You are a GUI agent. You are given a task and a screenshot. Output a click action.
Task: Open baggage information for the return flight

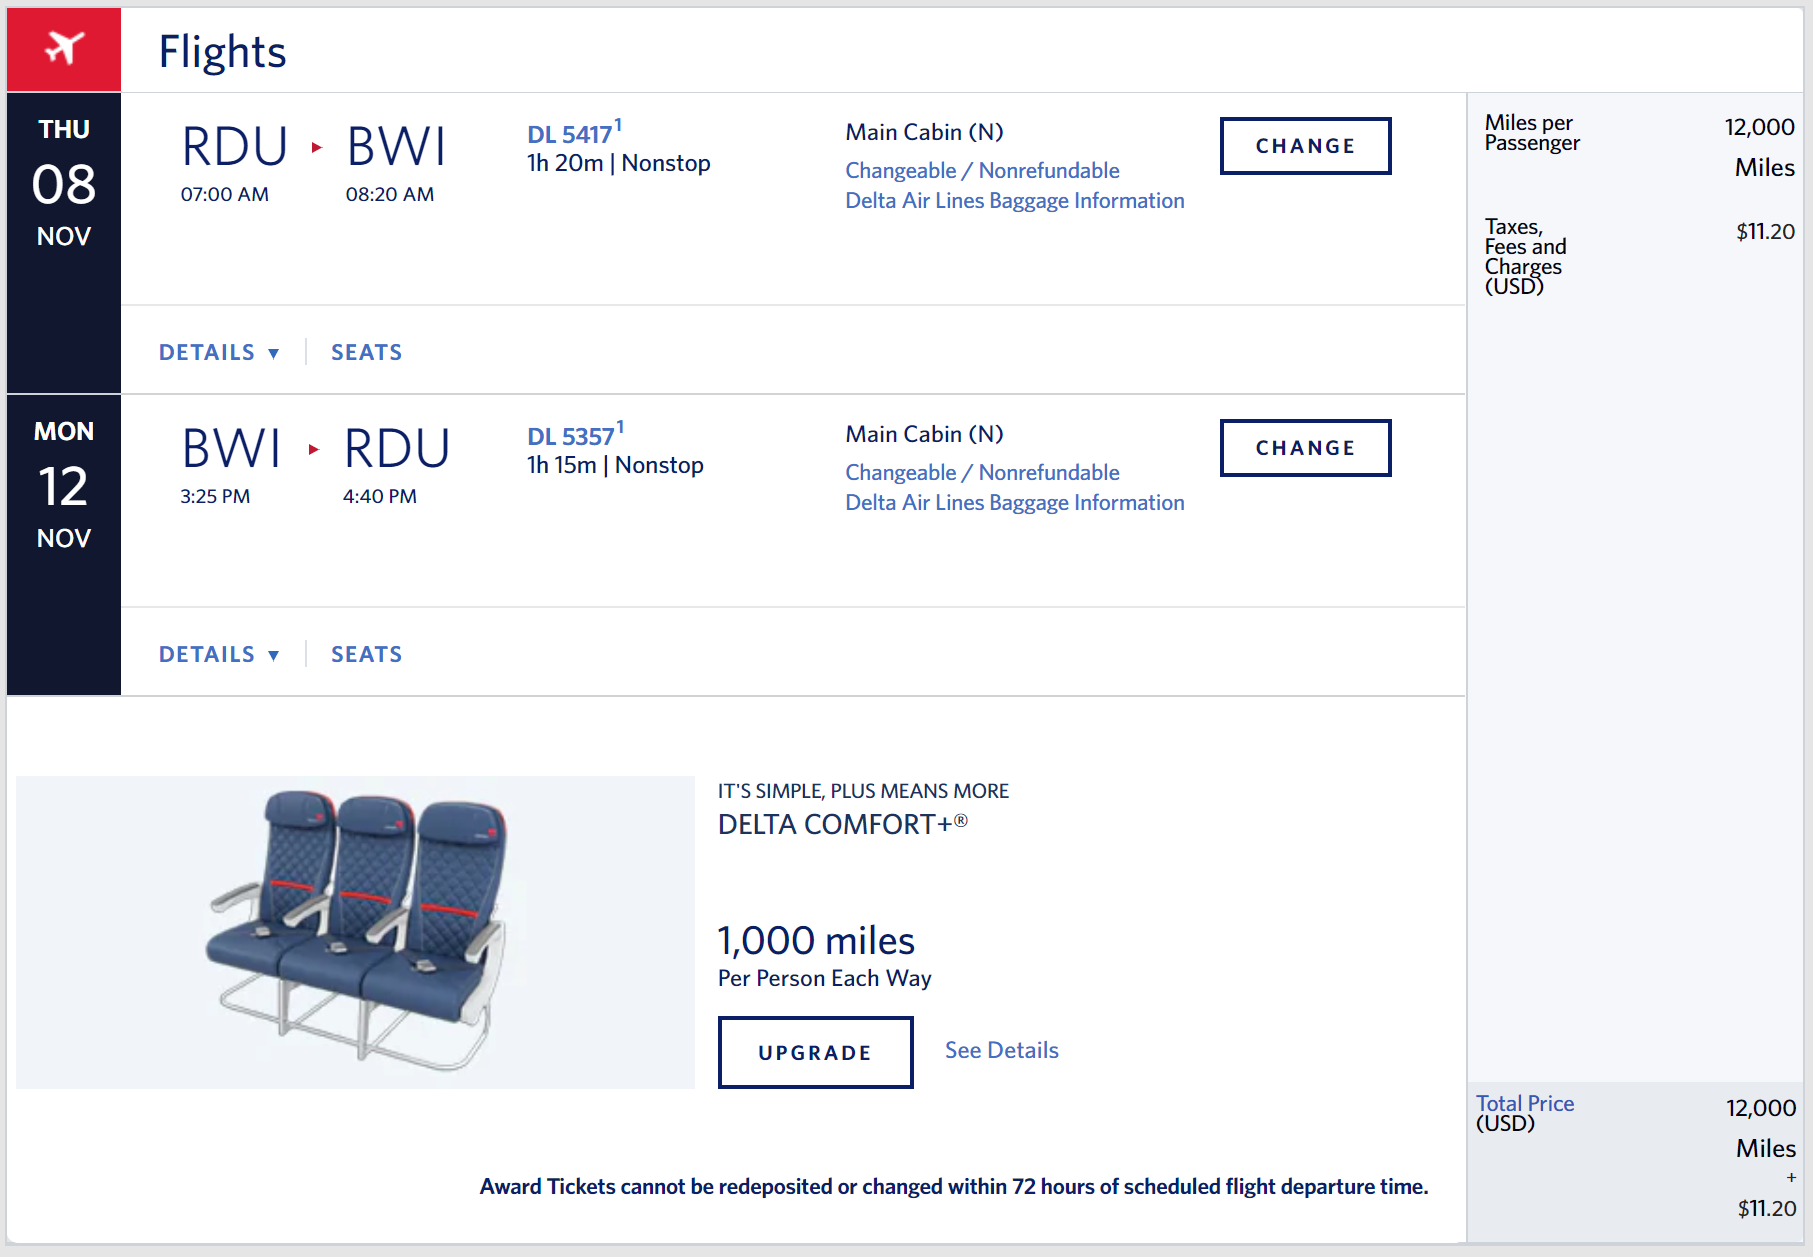point(1014,503)
